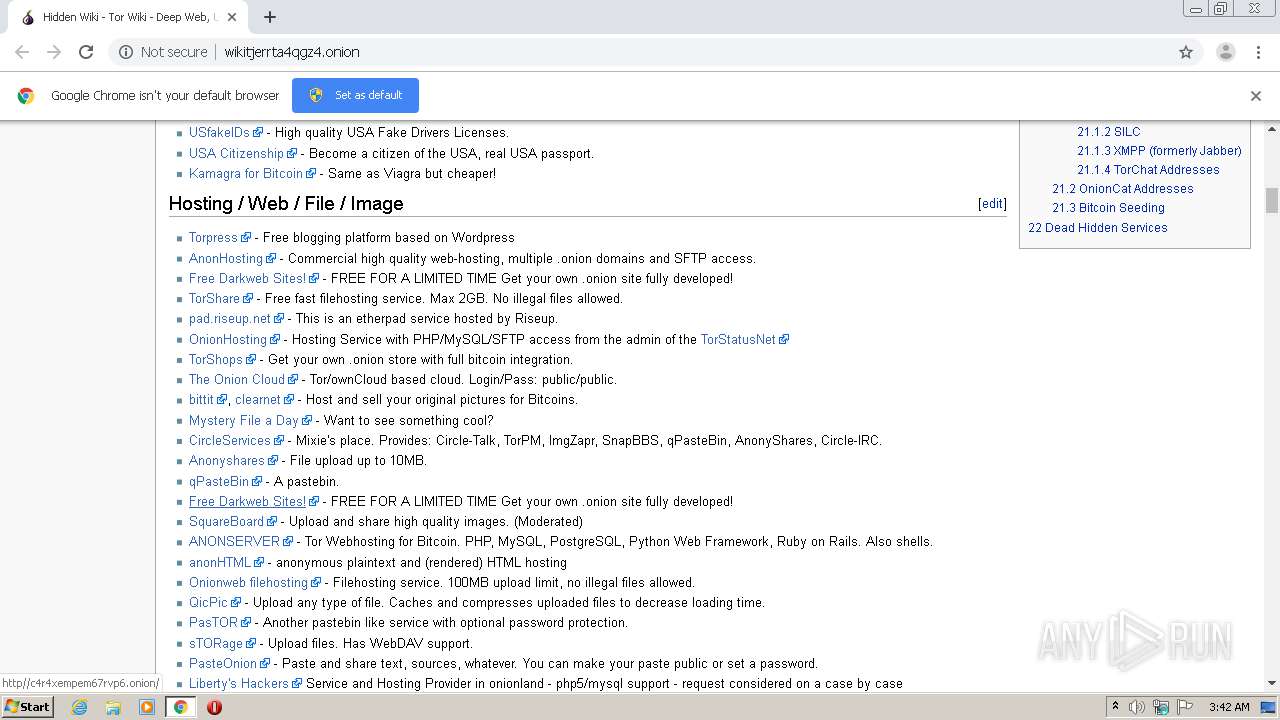Image resolution: width=1280 pixels, height=720 pixels.
Task: Open a new browser tab
Action: coord(269,17)
